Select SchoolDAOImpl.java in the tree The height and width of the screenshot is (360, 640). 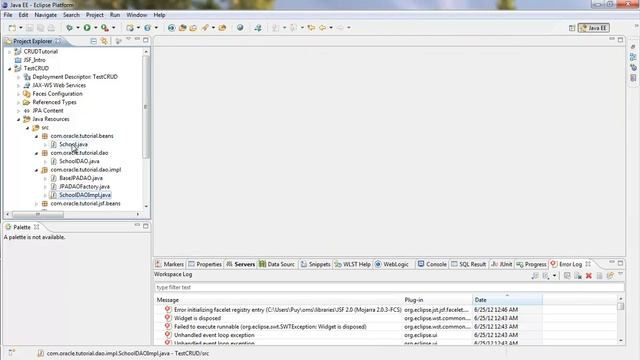click(85, 195)
